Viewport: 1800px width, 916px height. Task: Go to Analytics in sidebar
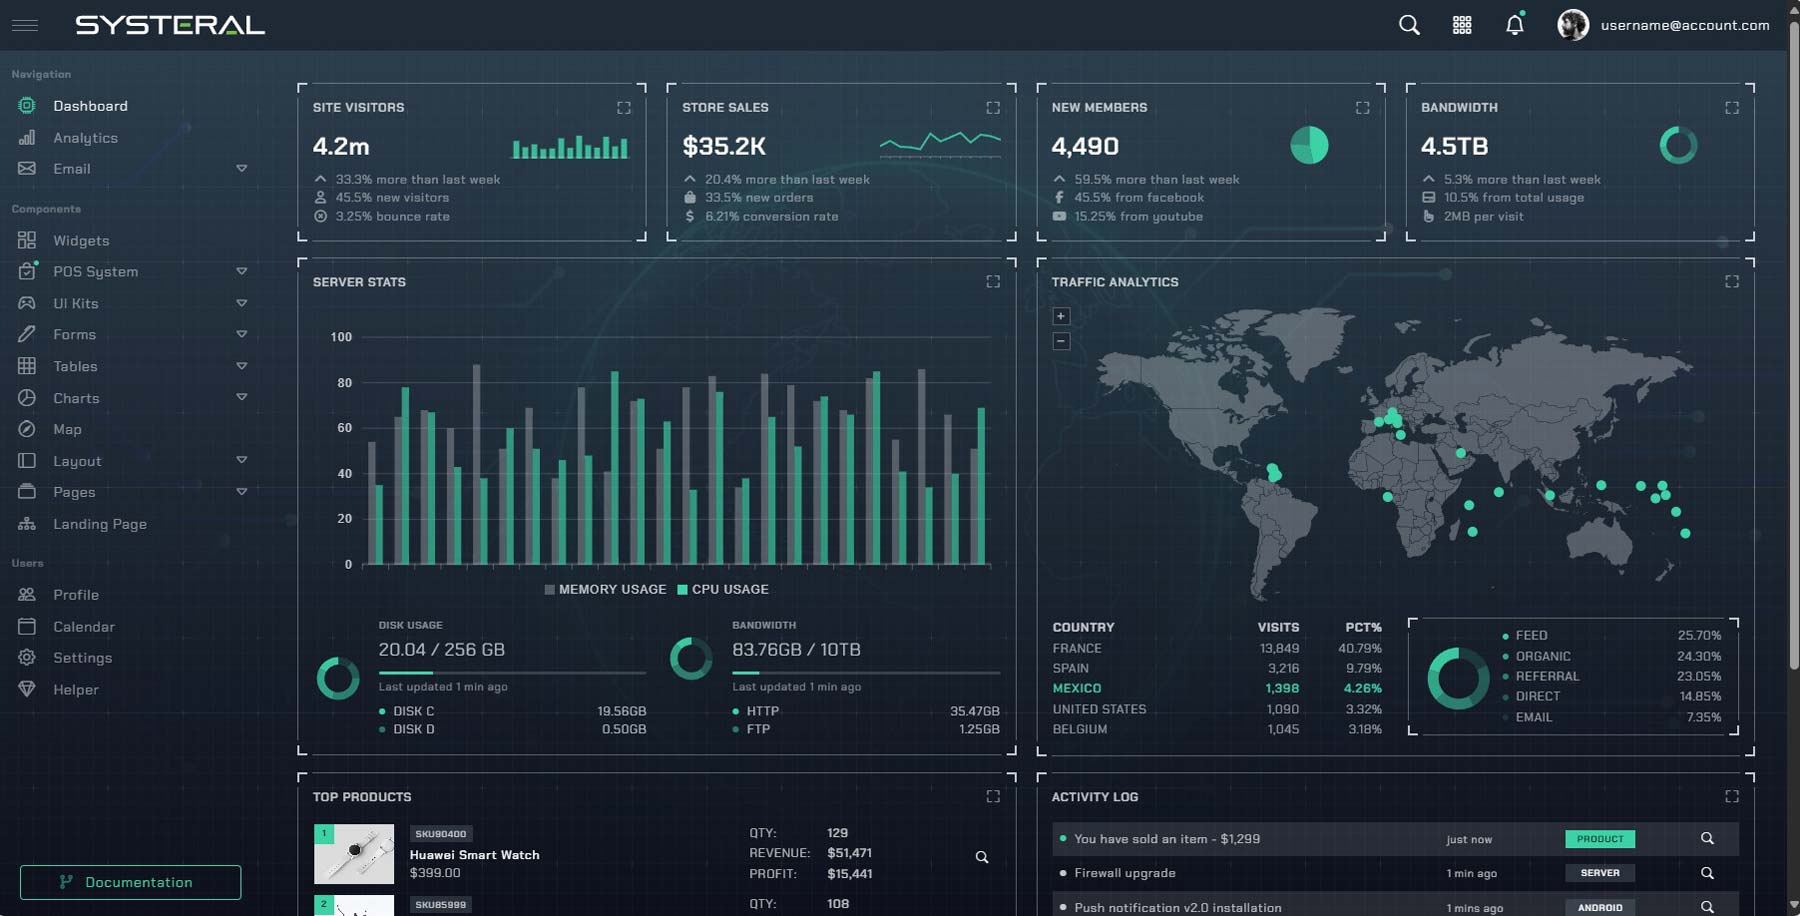point(85,138)
